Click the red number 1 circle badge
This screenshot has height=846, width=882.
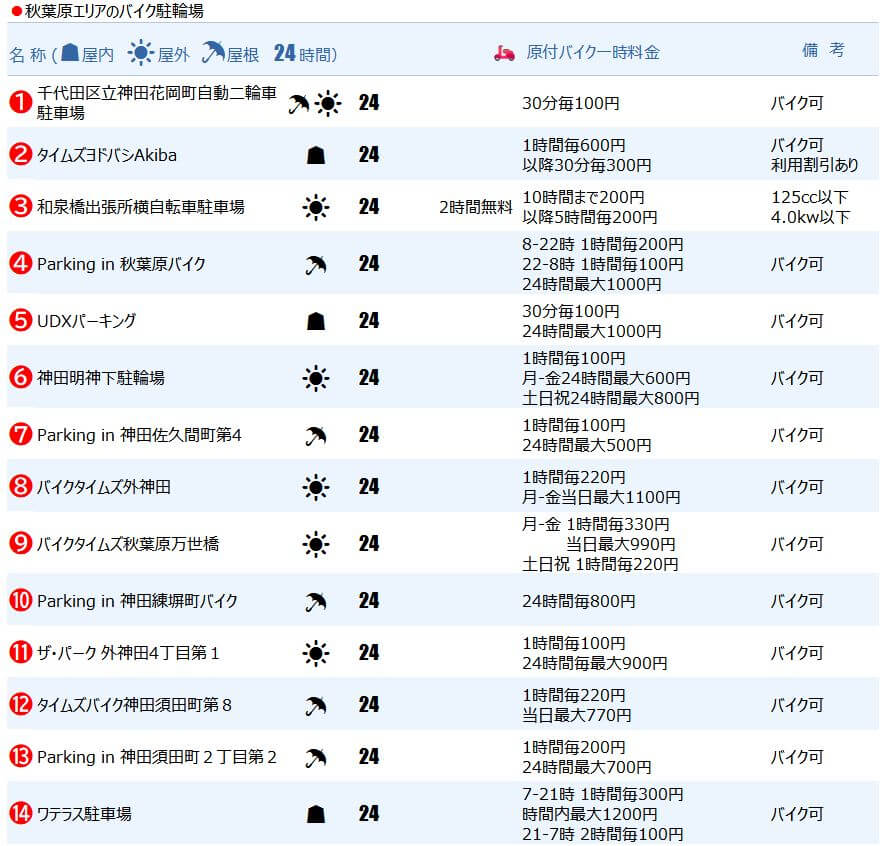point(20,102)
